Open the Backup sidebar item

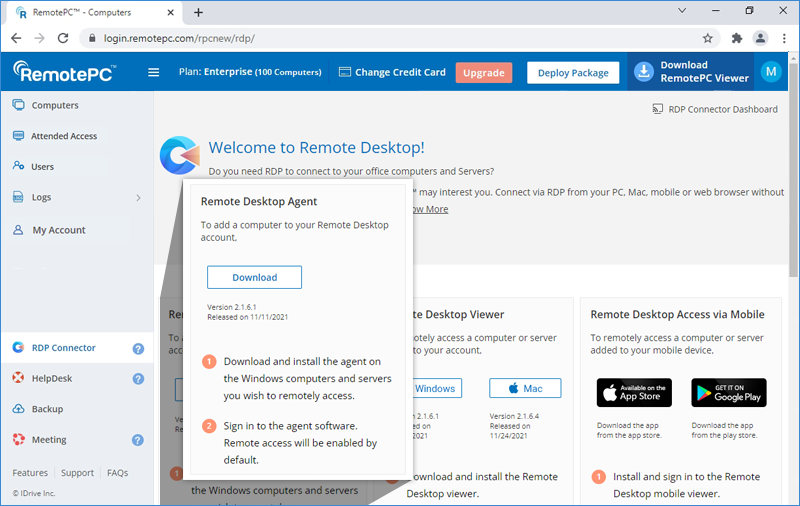click(47, 409)
